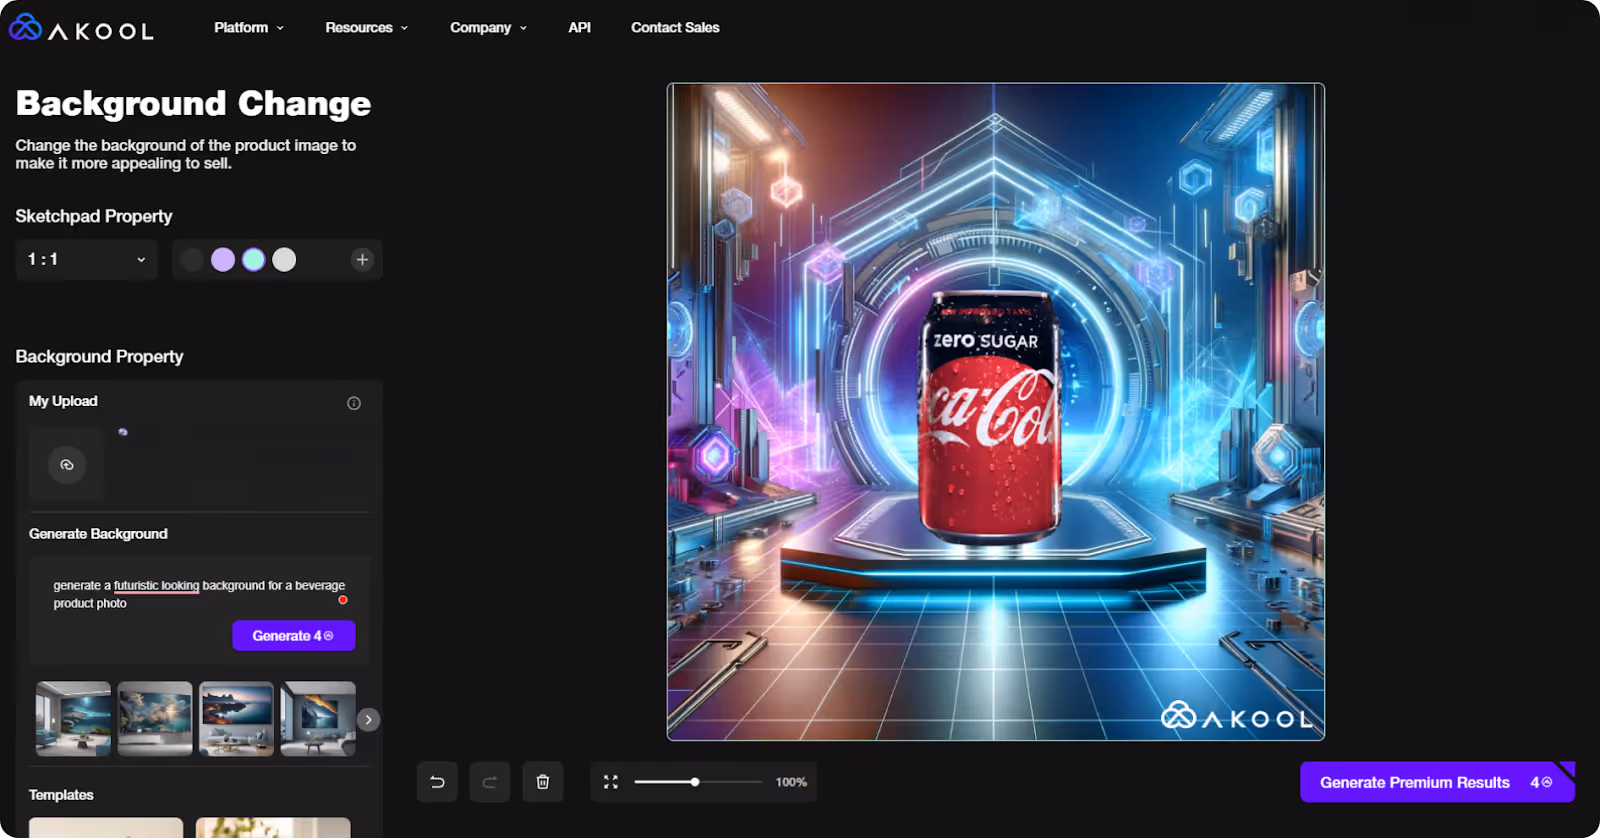Image resolution: width=1600 pixels, height=838 pixels.
Task: Open the Platform menu
Action: [x=249, y=28]
